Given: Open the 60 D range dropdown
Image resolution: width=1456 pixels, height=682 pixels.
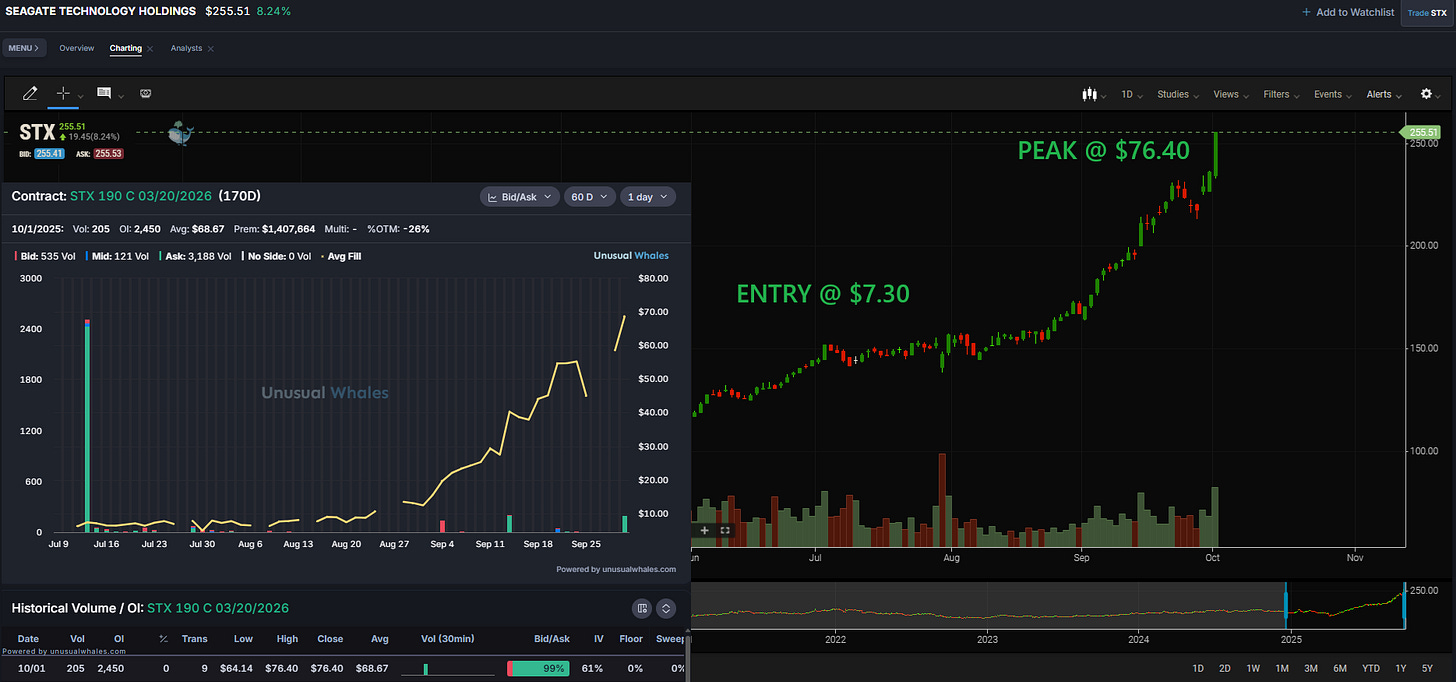Looking at the screenshot, I should pyautogui.click(x=589, y=197).
